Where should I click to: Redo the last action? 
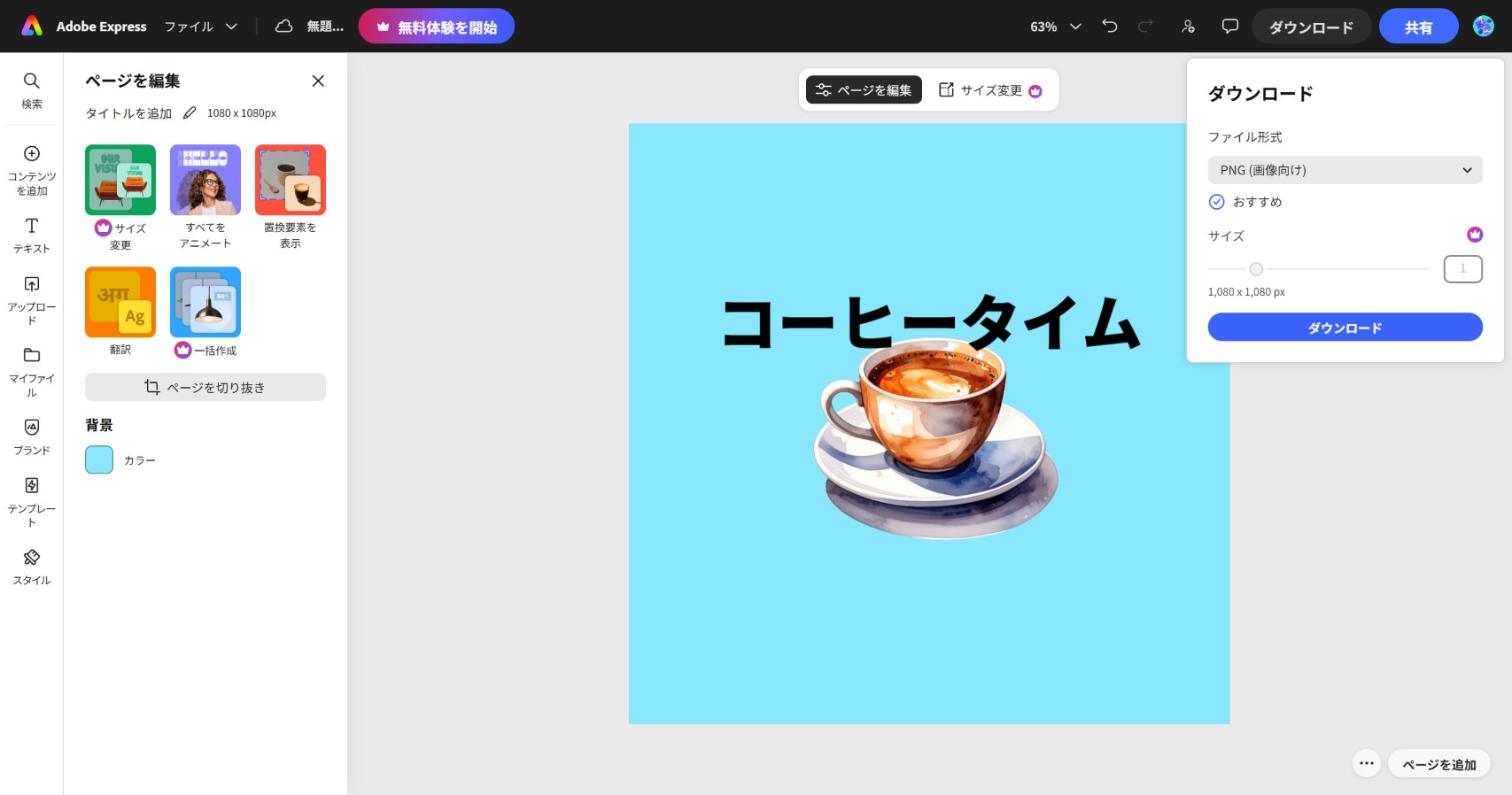[x=1146, y=26]
